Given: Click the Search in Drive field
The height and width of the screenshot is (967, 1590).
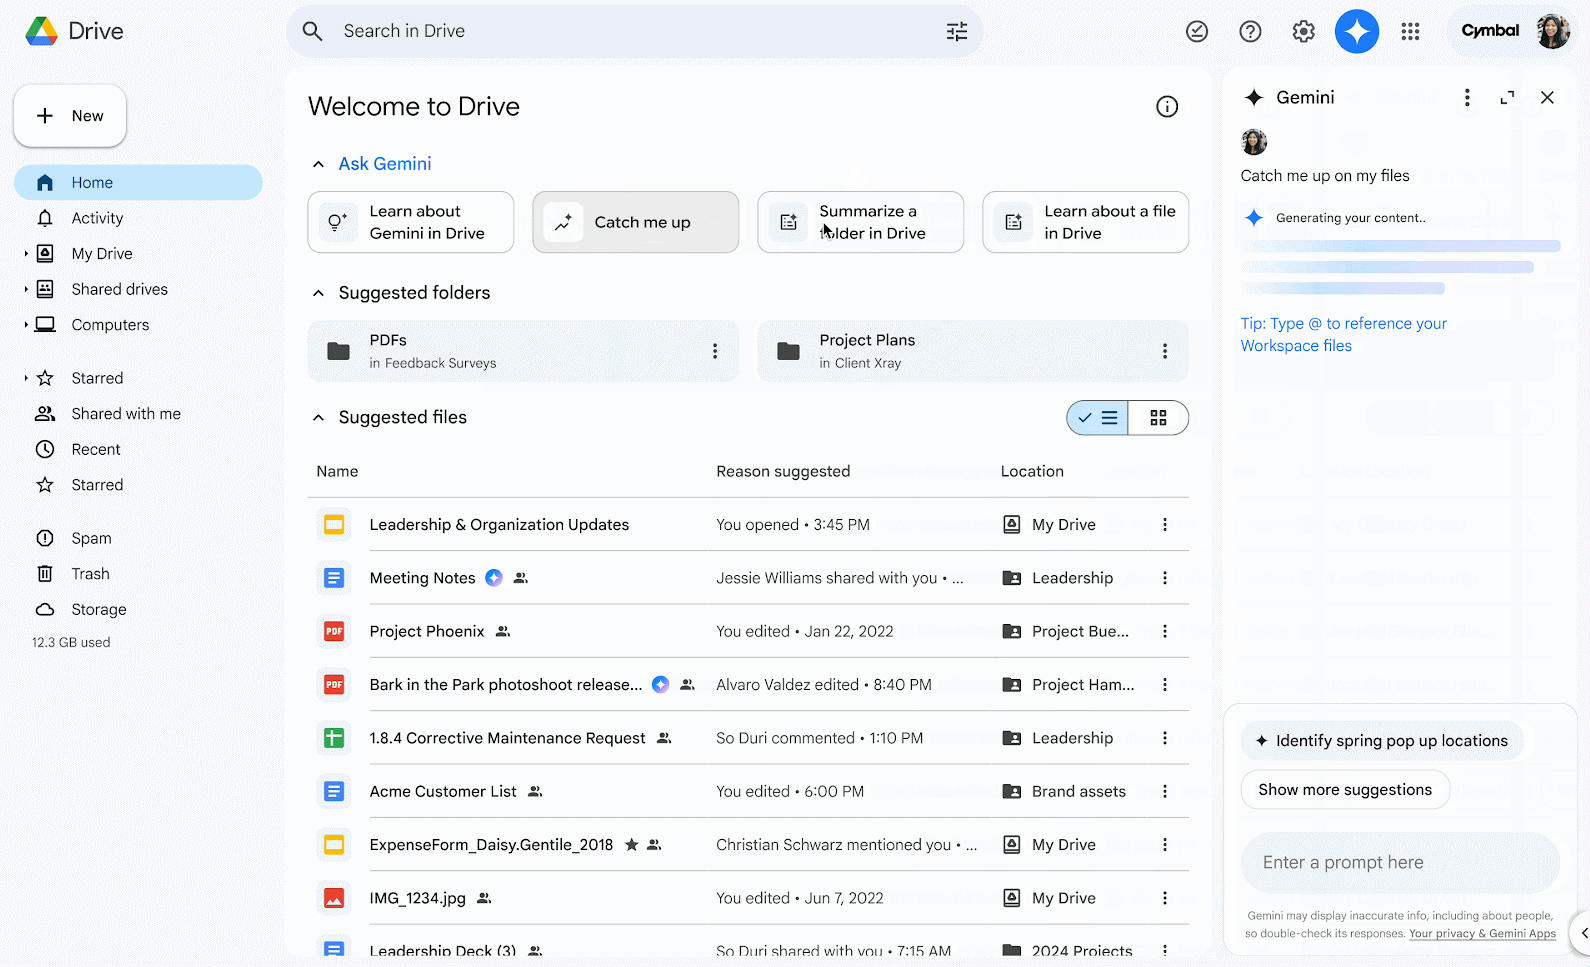Looking at the screenshot, I should [x=634, y=31].
